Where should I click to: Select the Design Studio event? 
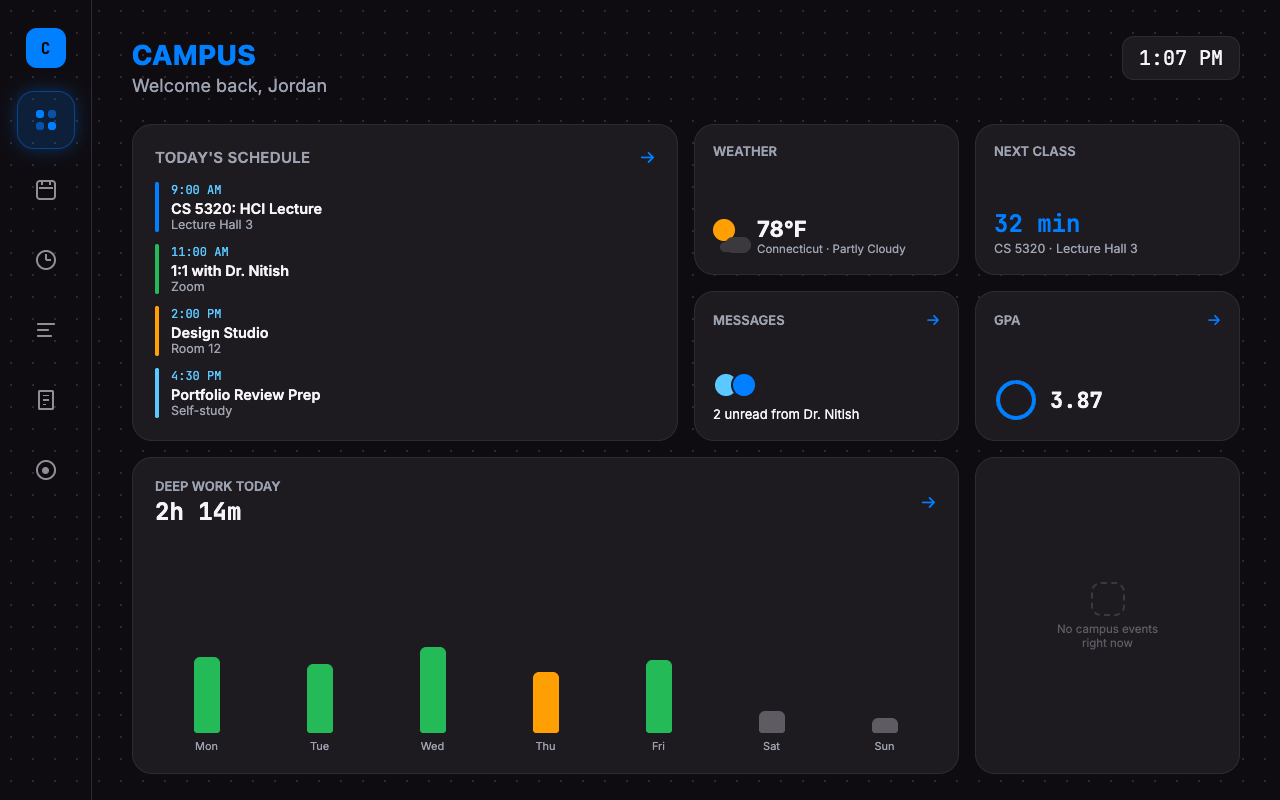[405, 331]
